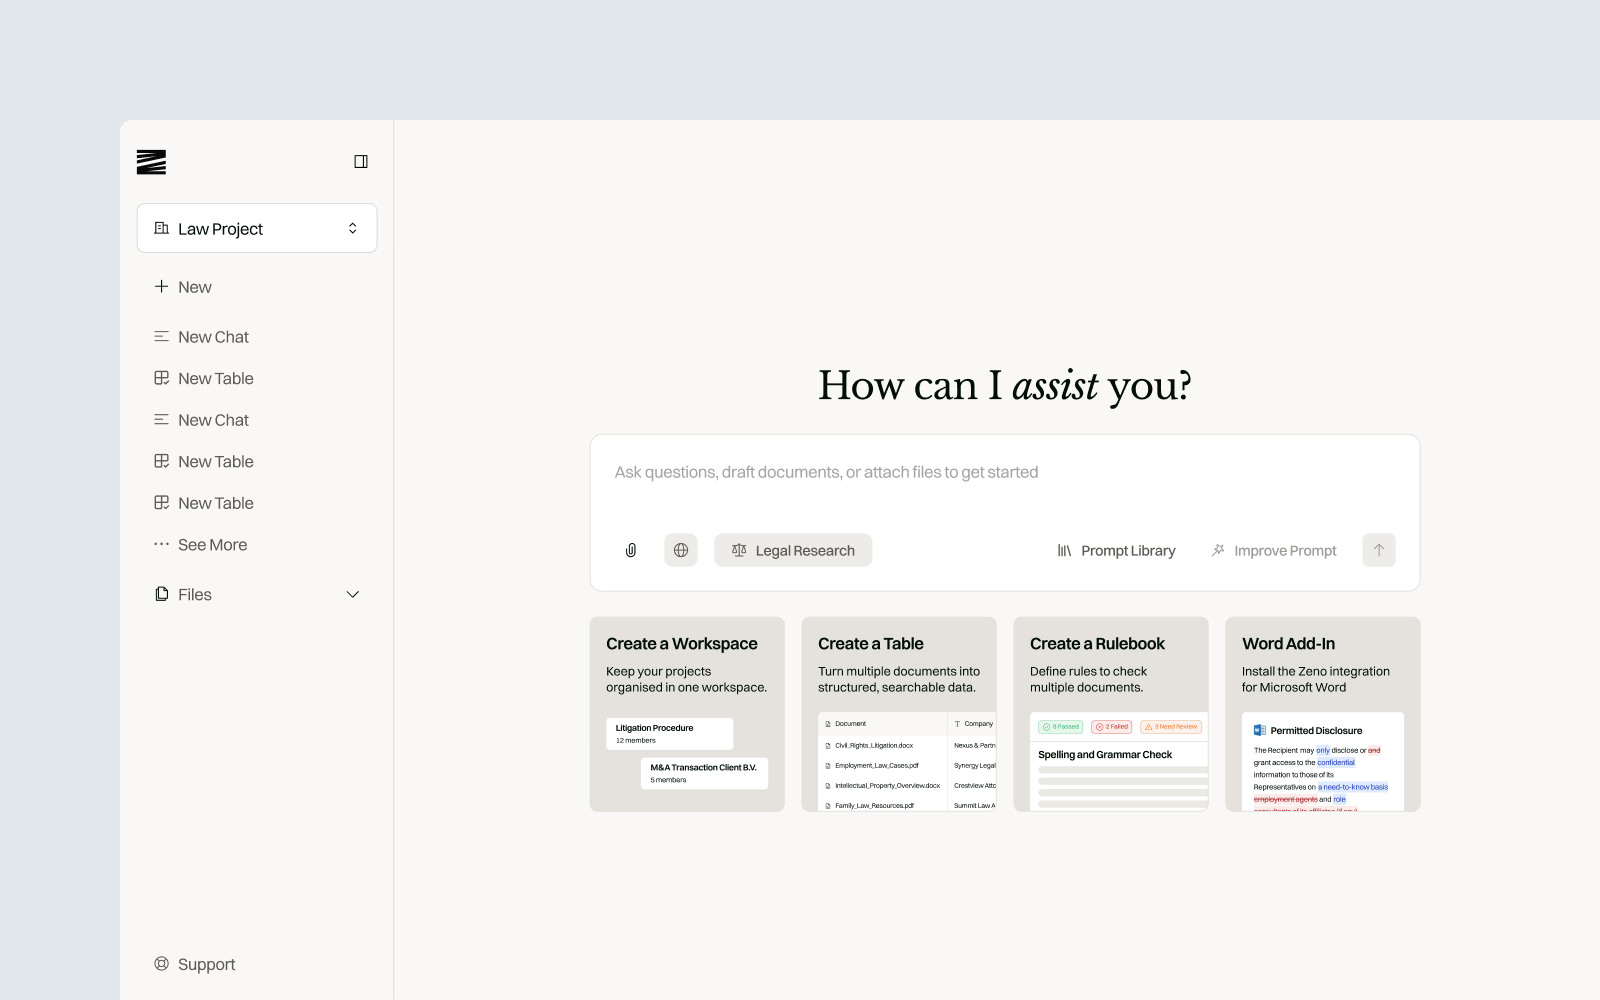Viewport: 1600px width, 1000px height.
Task: Click Improve Prompt wand button
Action: pyautogui.click(x=1273, y=550)
